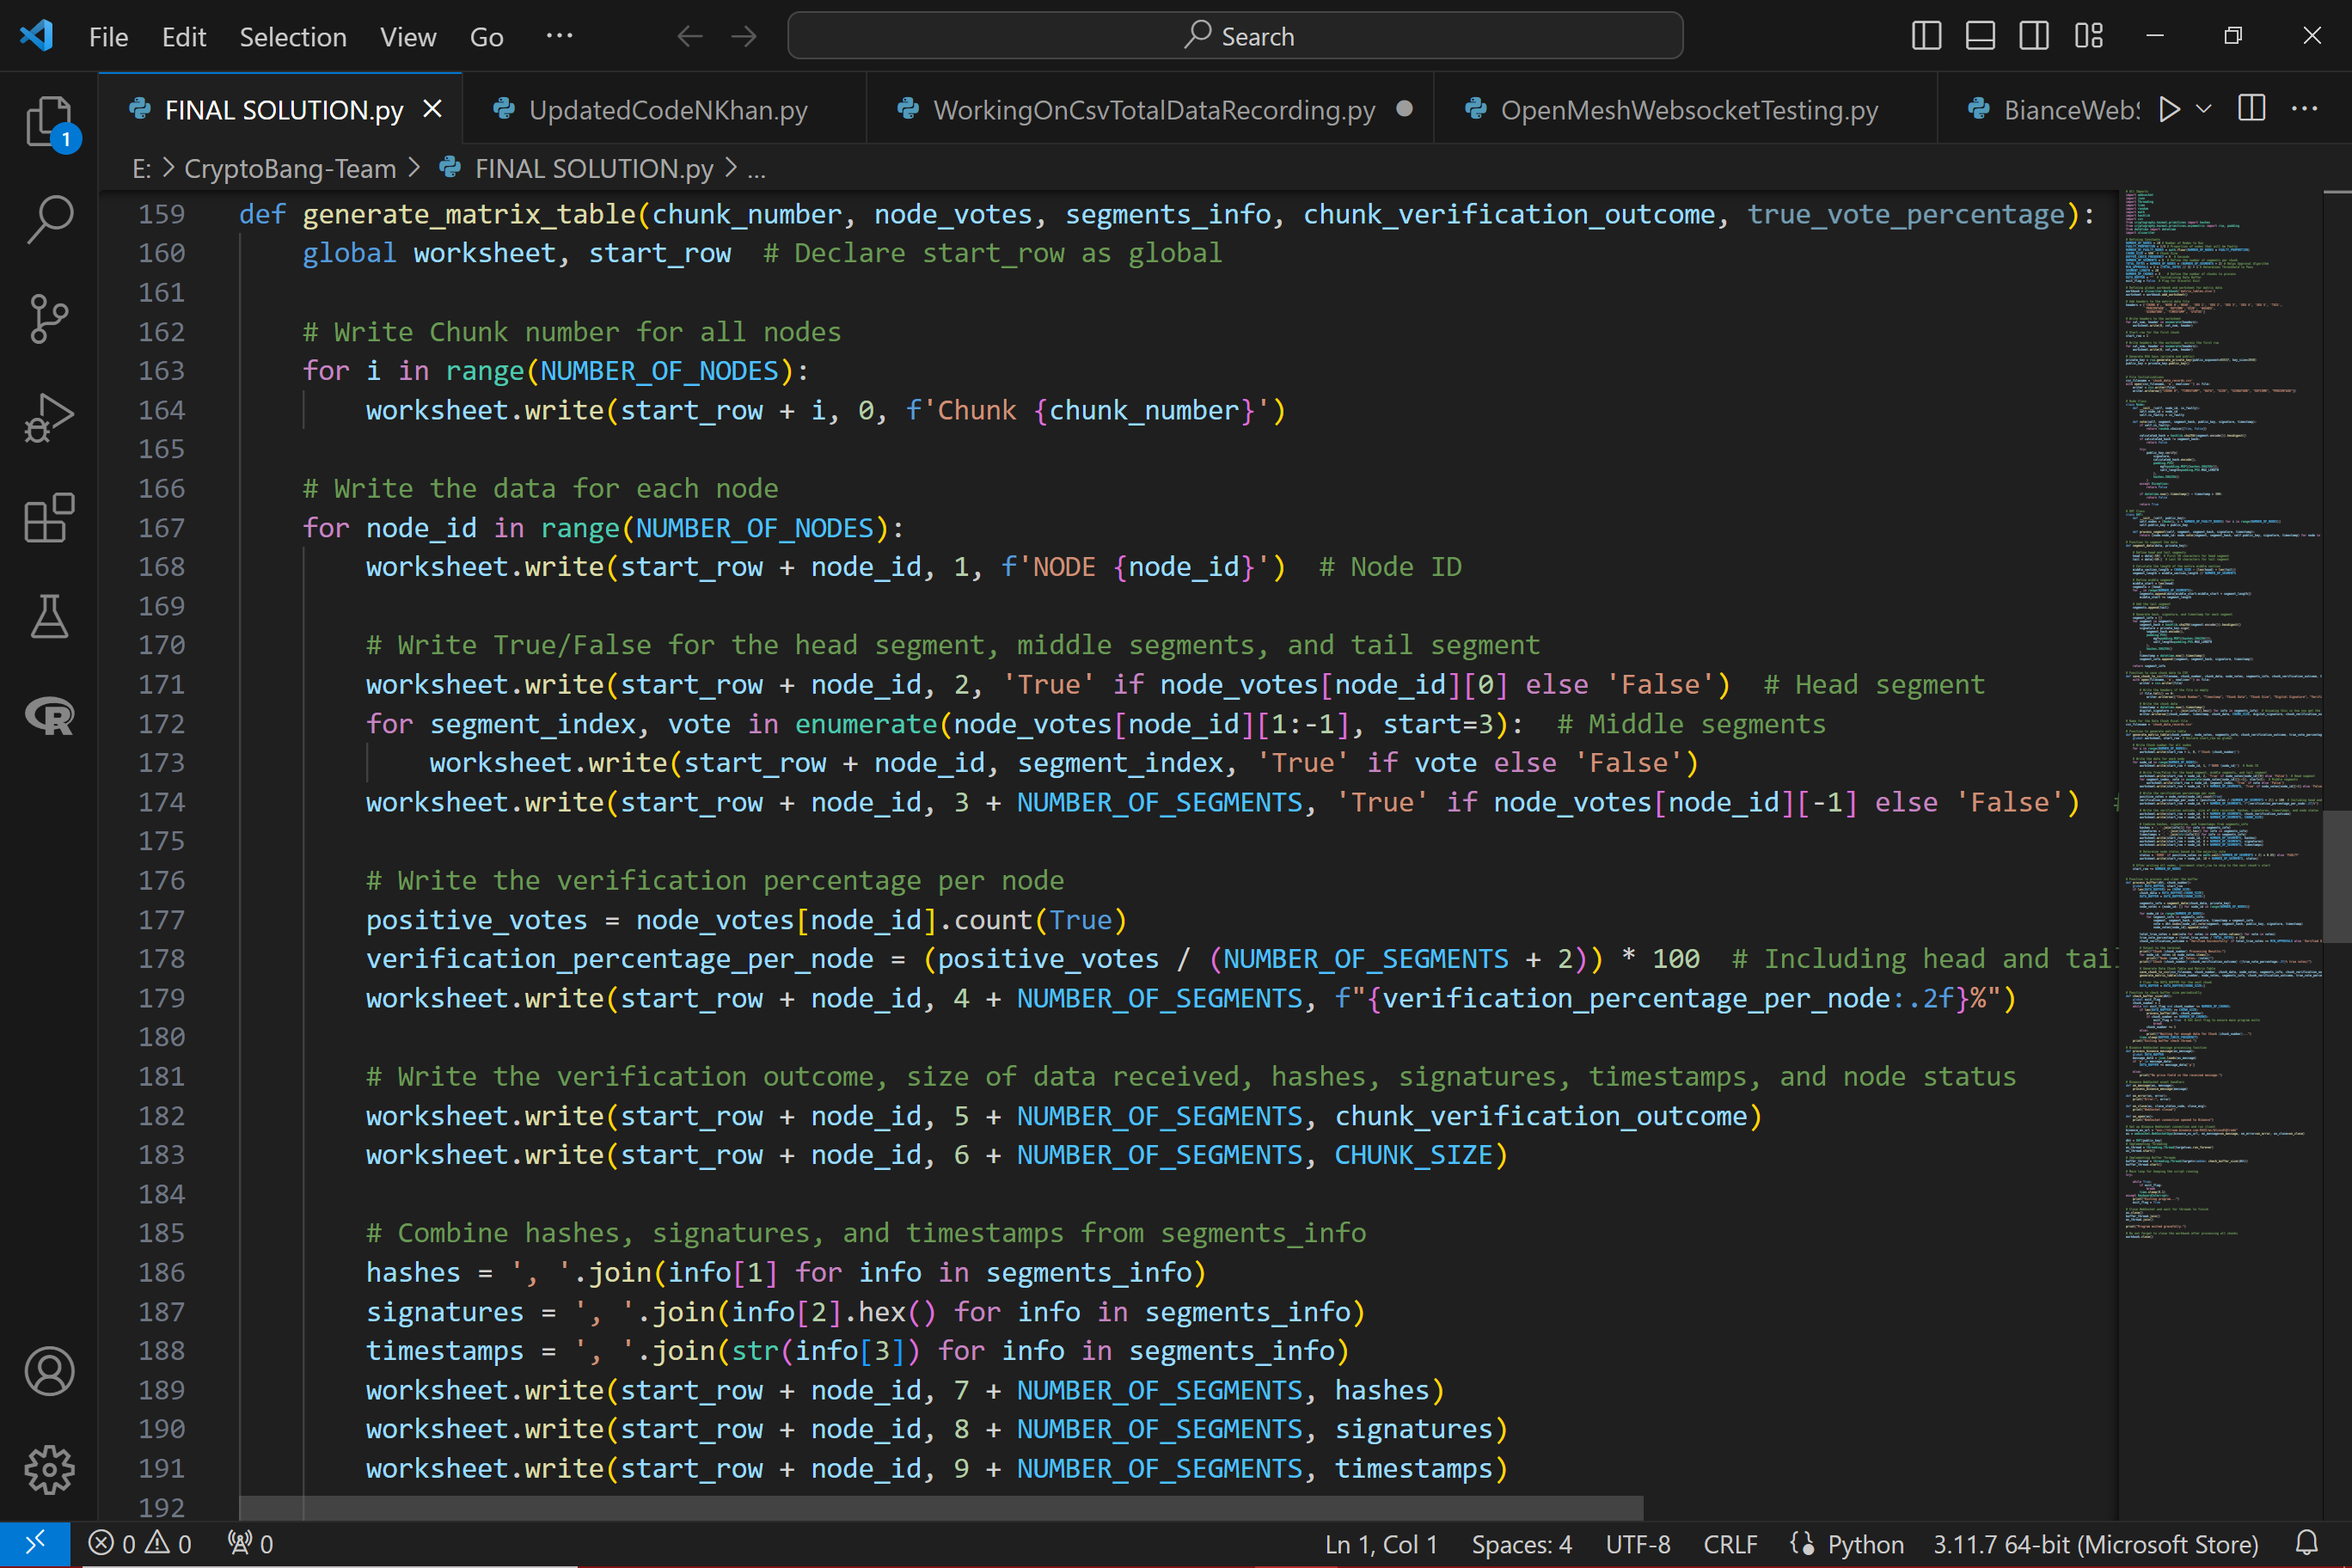Open the Extensions view
This screenshot has height=1568, width=2352.
(x=48, y=518)
